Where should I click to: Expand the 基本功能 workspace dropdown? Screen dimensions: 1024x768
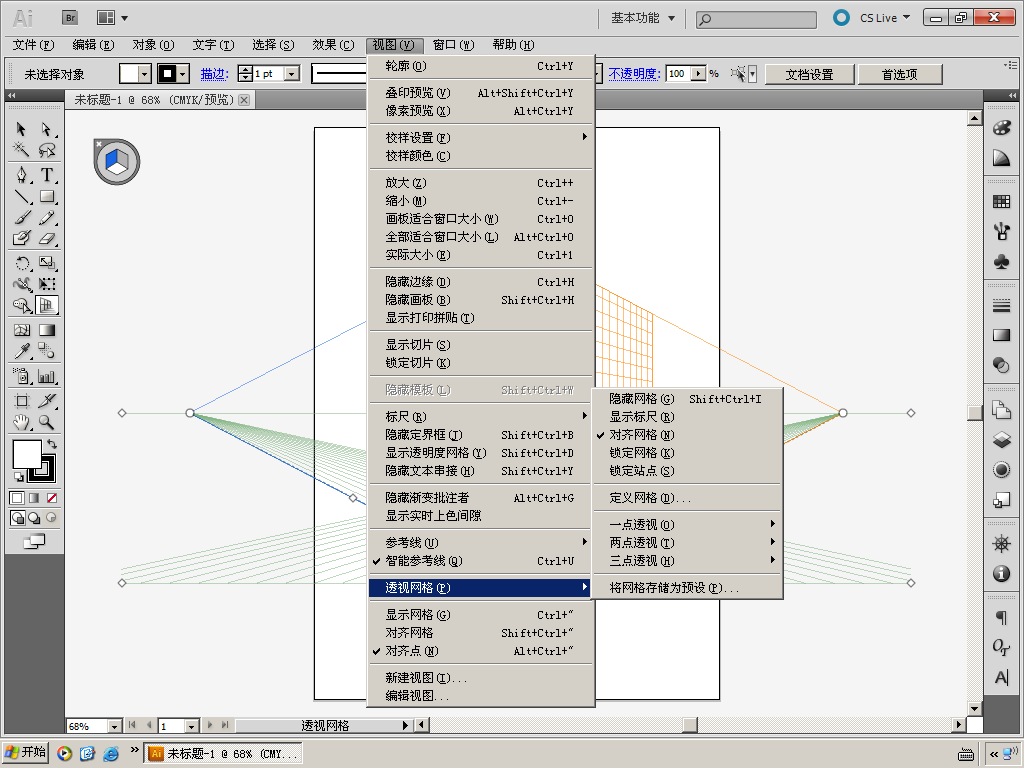coord(643,18)
